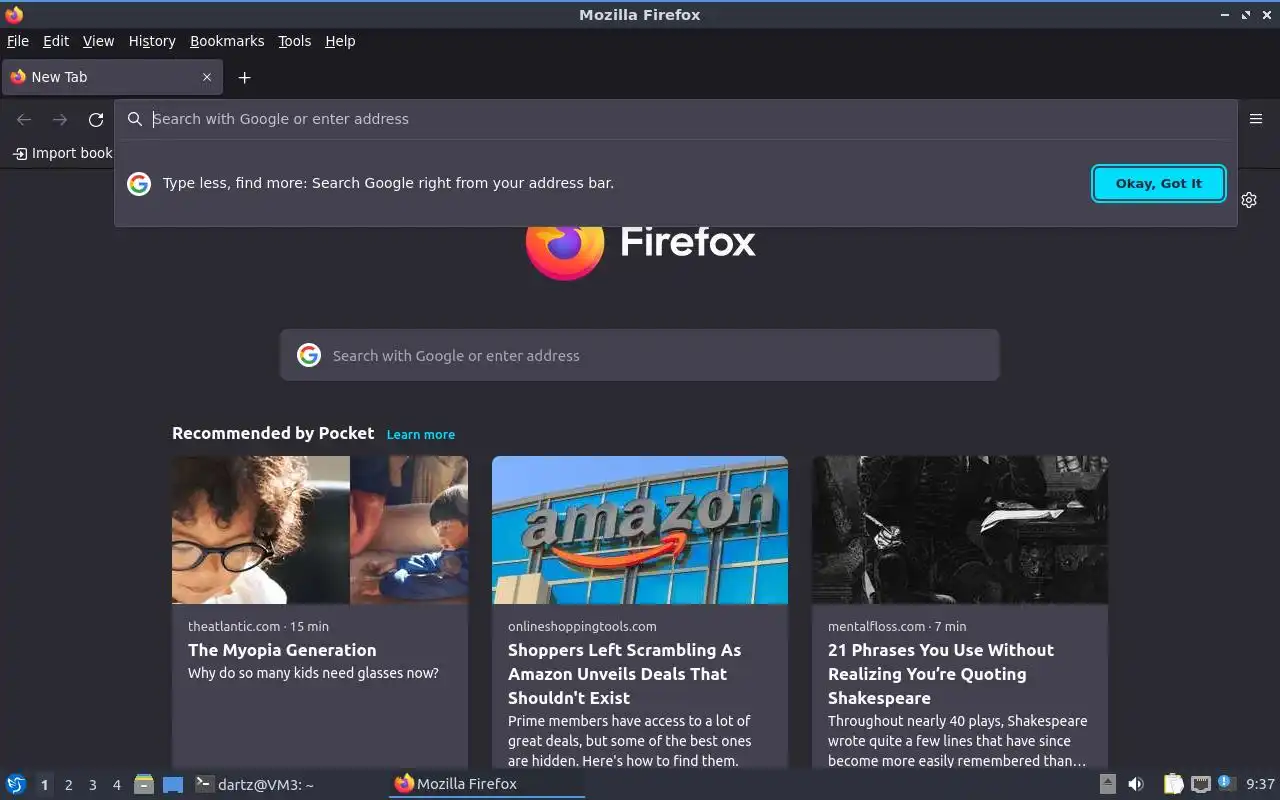This screenshot has width=1280, height=800.
Task: Click the page search box with Google
Action: tap(640, 355)
